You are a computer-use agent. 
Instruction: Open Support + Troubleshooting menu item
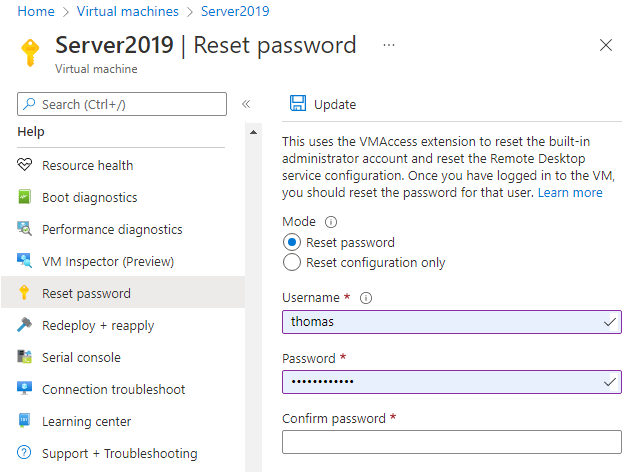(x=119, y=453)
